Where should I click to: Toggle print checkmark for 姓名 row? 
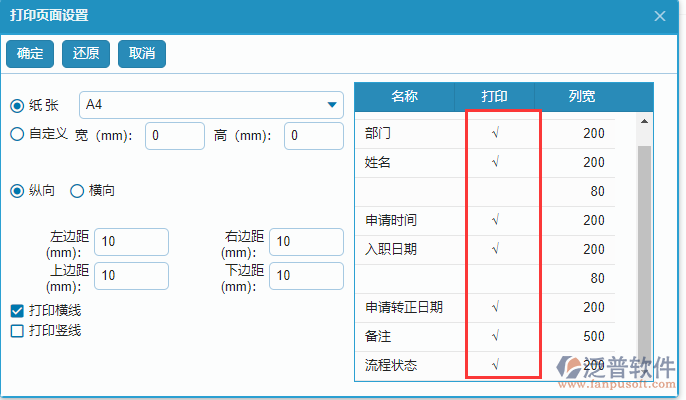(x=495, y=162)
